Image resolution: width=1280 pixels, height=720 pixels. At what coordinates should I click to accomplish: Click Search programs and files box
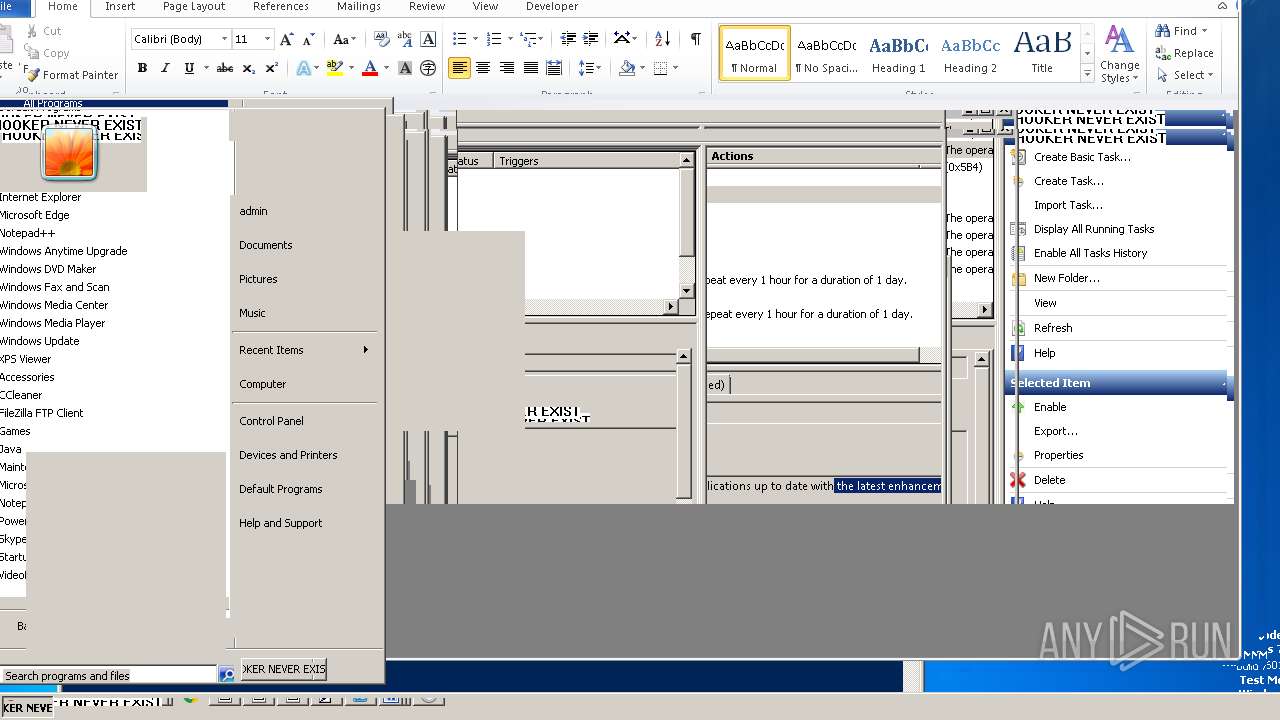108,676
